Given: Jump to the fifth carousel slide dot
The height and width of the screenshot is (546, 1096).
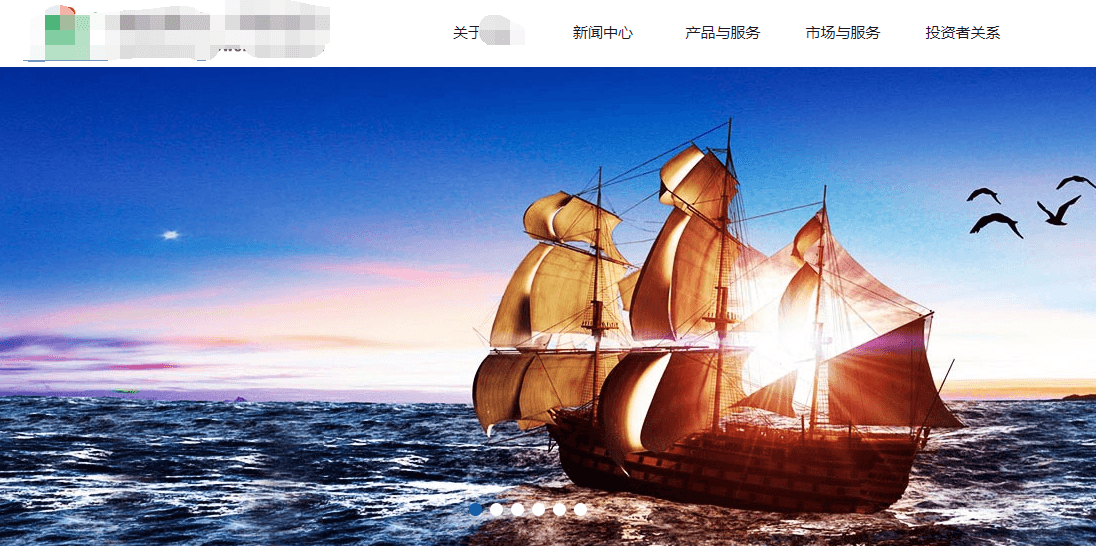Looking at the screenshot, I should 559,510.
